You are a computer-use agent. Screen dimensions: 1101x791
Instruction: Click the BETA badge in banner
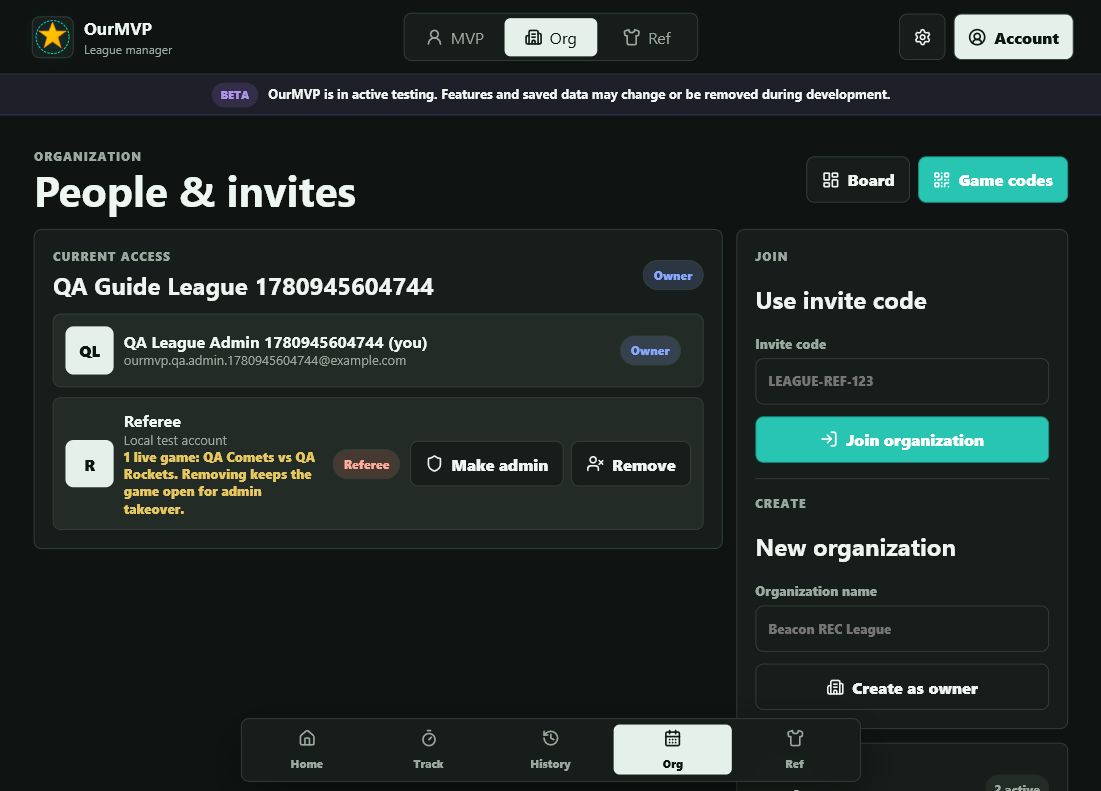[235, 95]
